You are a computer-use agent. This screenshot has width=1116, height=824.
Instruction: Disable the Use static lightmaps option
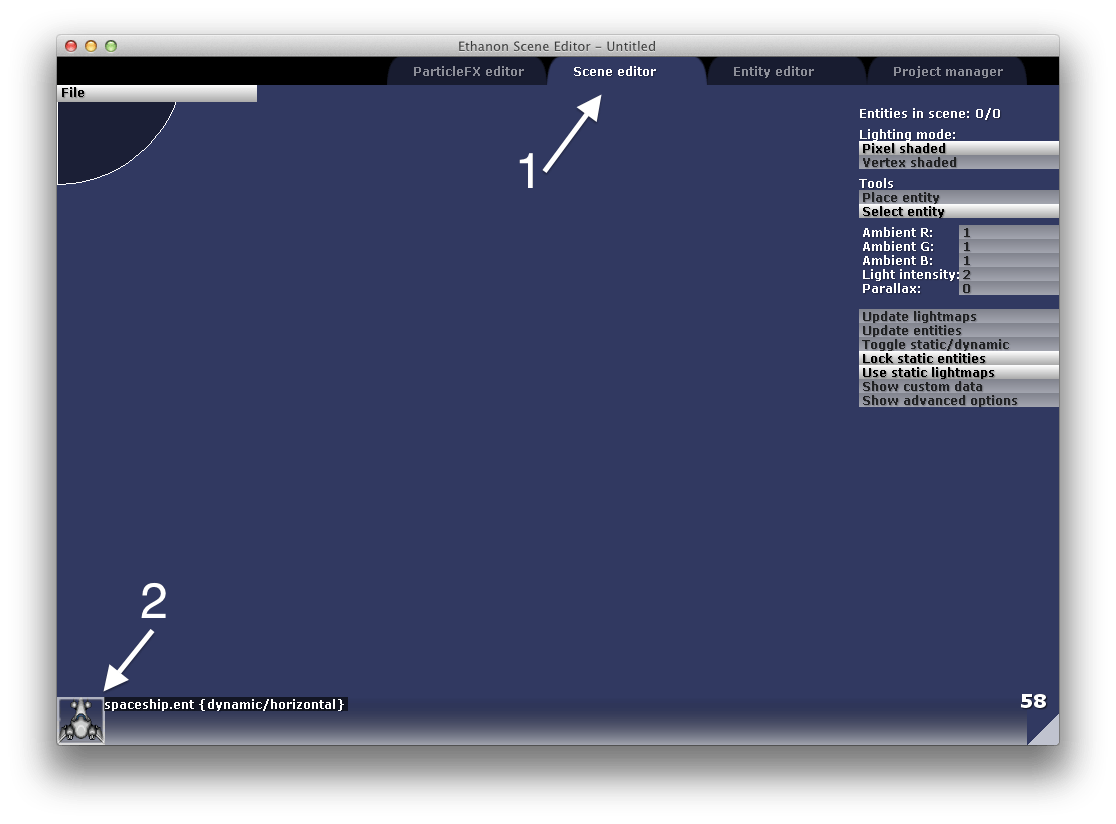[957, 372]
